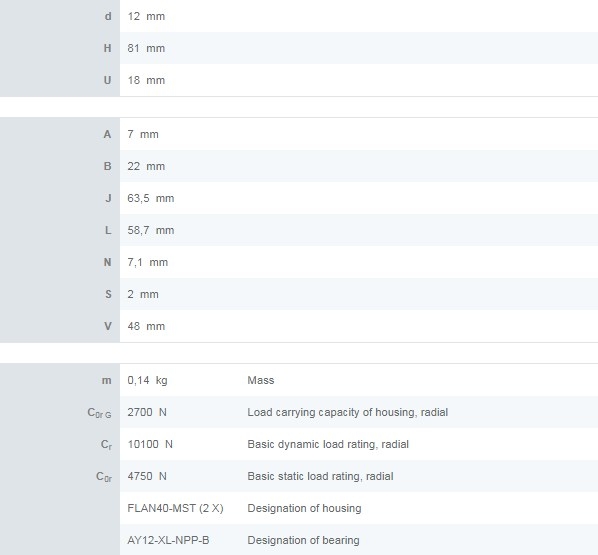Click the V 48 mm value

[x=146, y=326]
